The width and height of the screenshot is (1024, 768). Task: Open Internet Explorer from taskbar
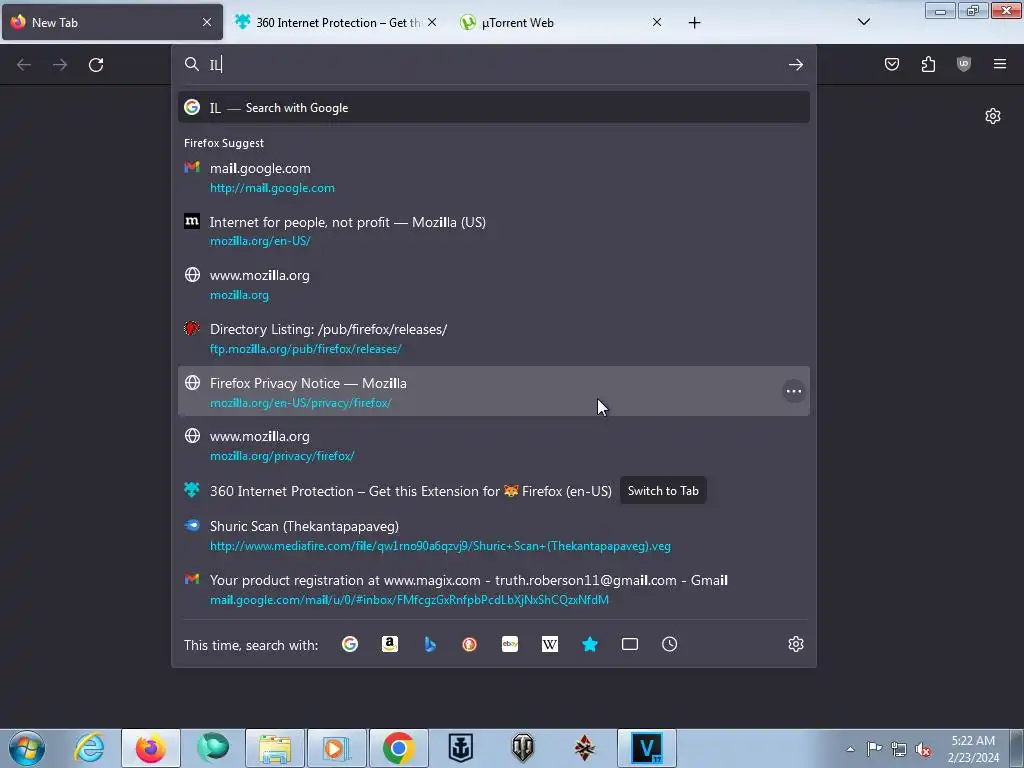point(89,748)
